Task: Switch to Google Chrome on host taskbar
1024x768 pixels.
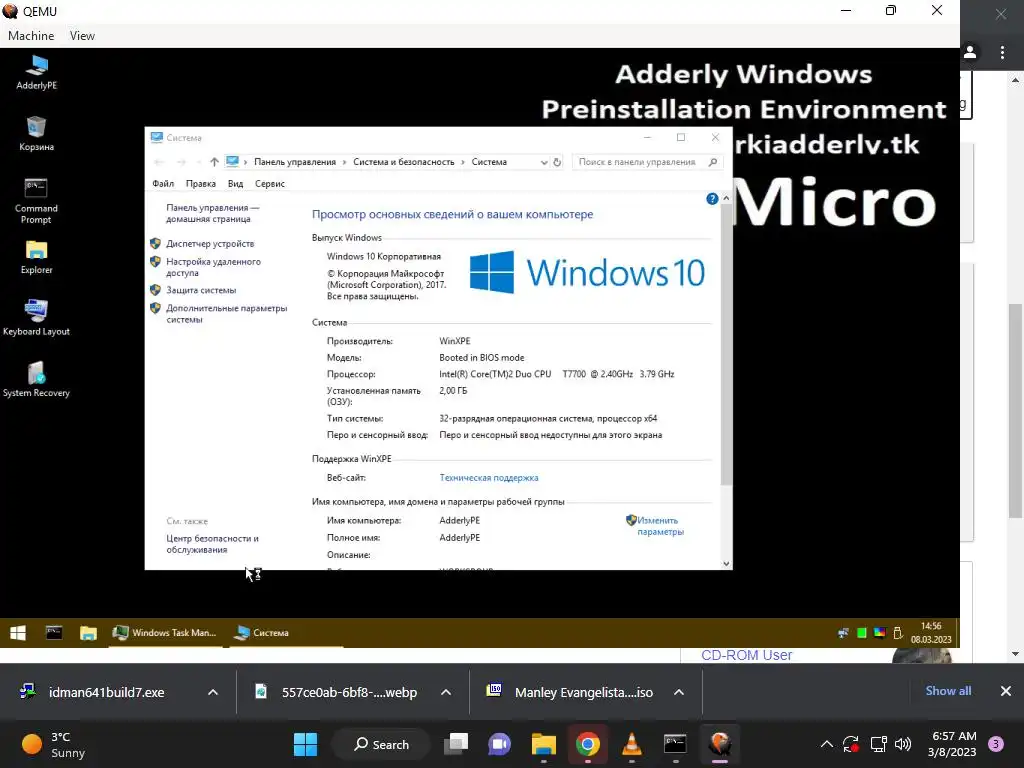Action: pos(588,744)
